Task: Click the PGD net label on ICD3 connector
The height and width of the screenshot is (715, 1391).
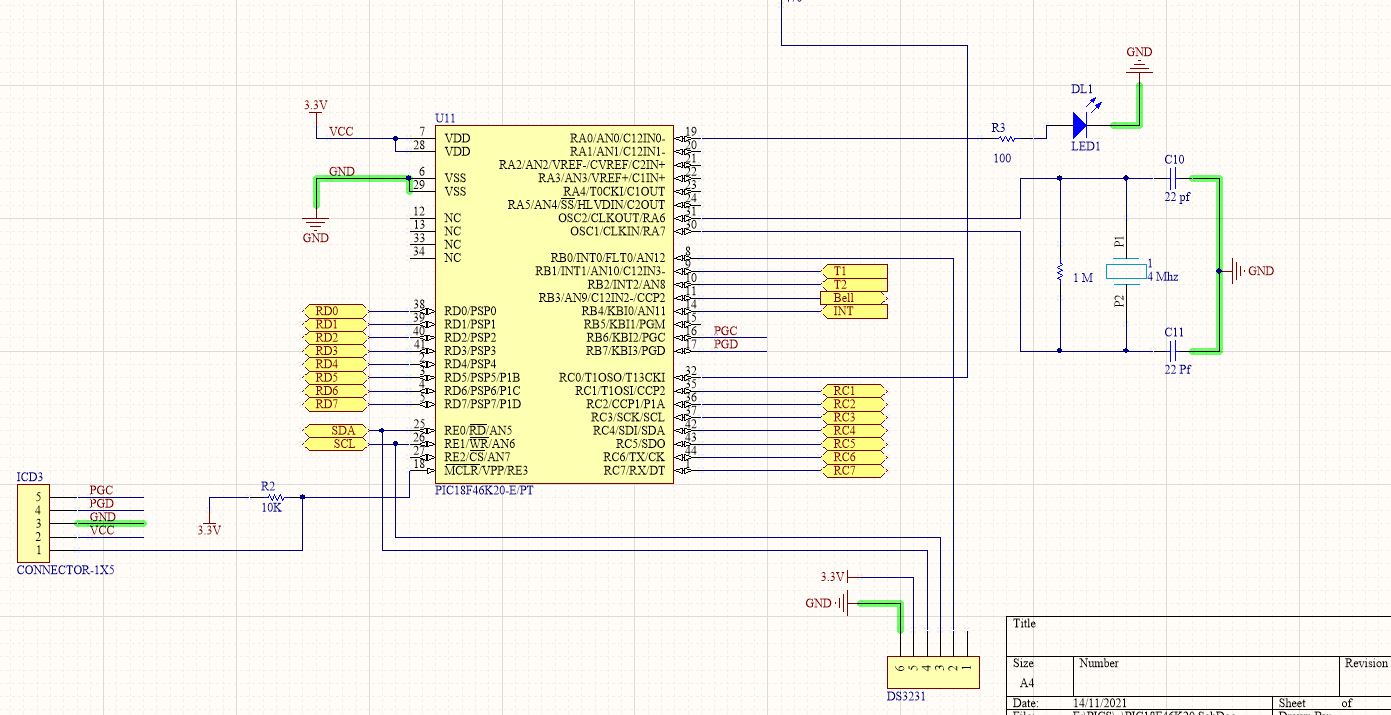Action: pos(101,504)
